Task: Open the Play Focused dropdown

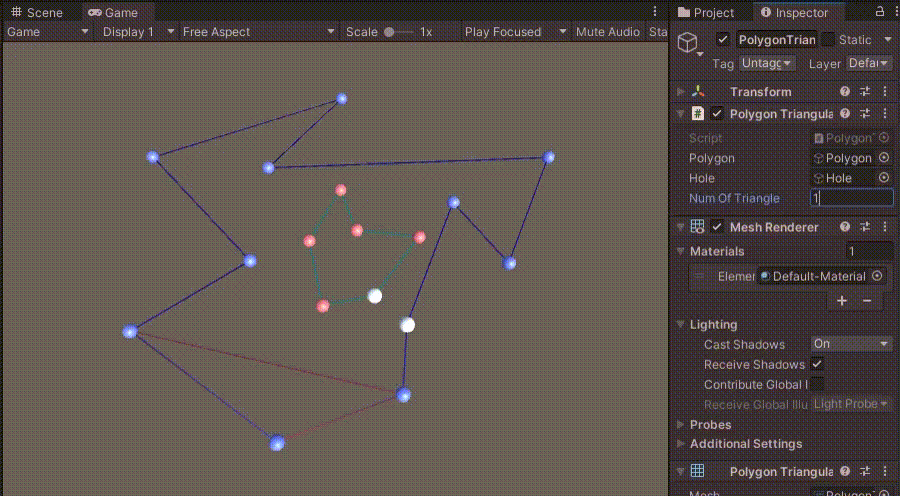Action: pyautogui.click(x=515, y=32)
